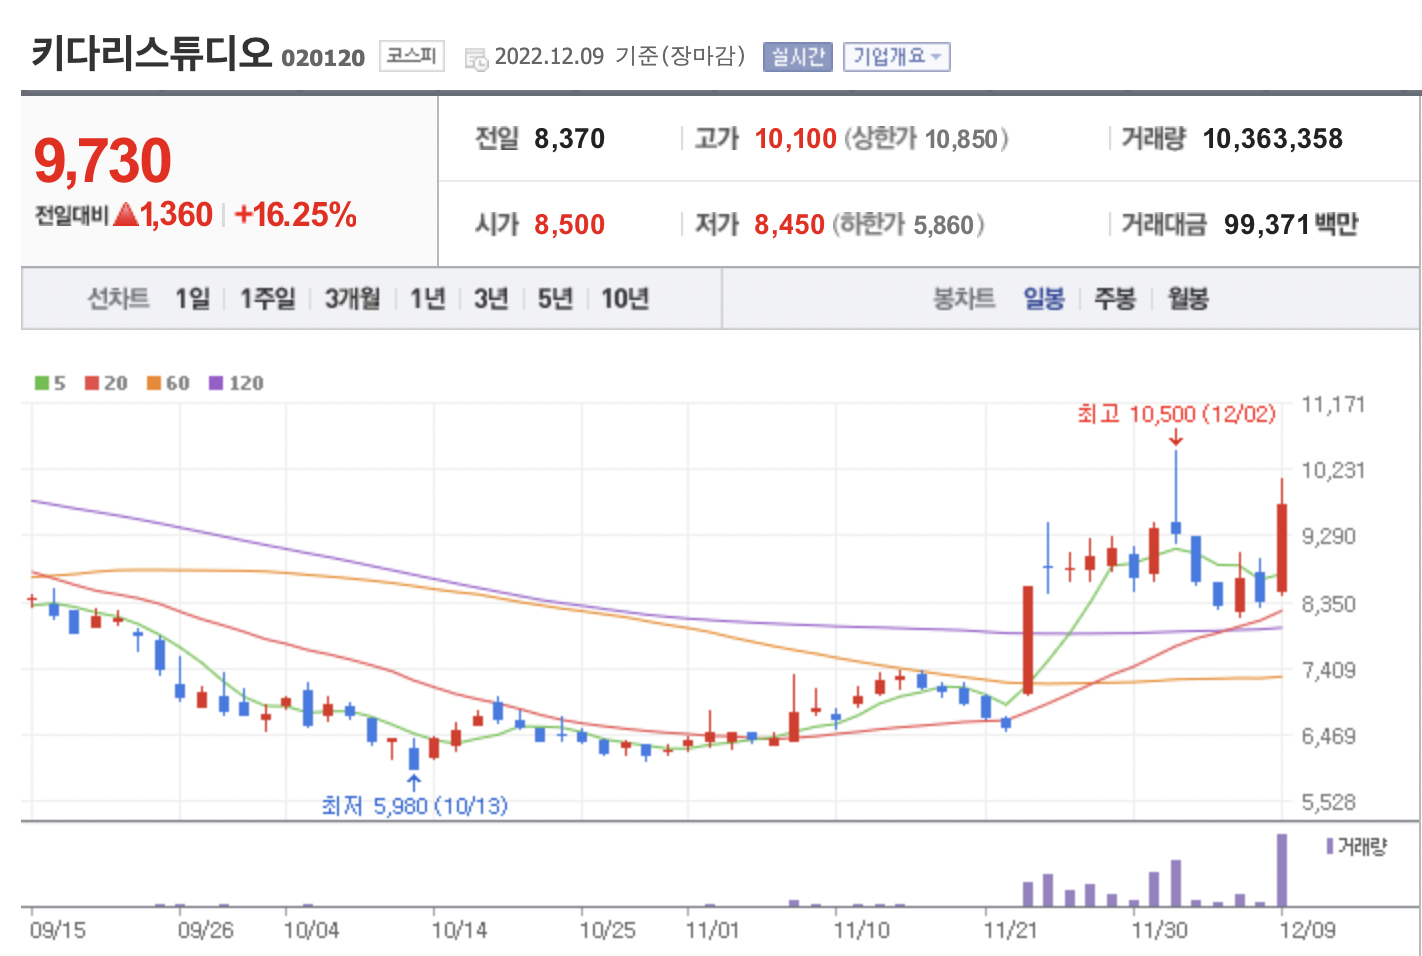Switch to 주봉 weekly candle chart

pyautogui.click(x=1115, y=298)
